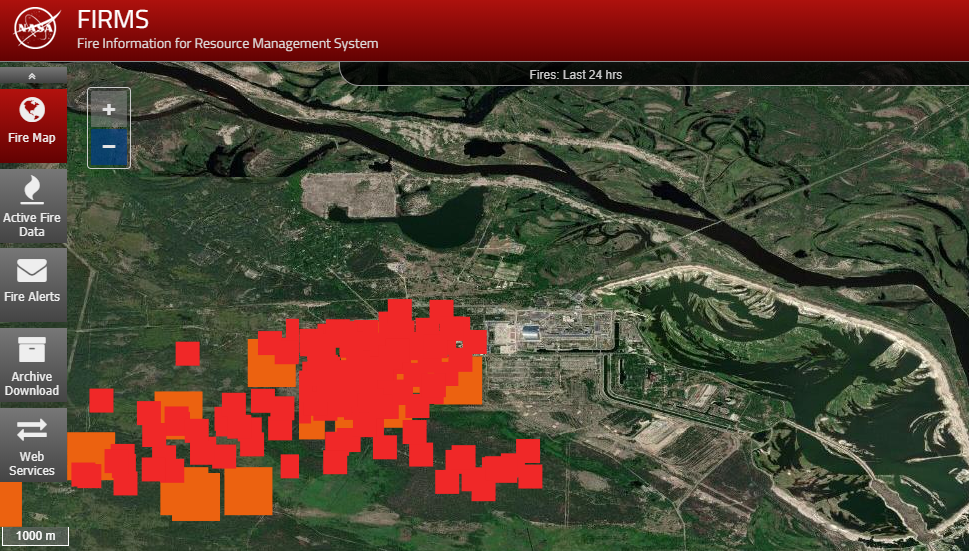Collapse the sidebar using the top chevron

click(33, 76)
